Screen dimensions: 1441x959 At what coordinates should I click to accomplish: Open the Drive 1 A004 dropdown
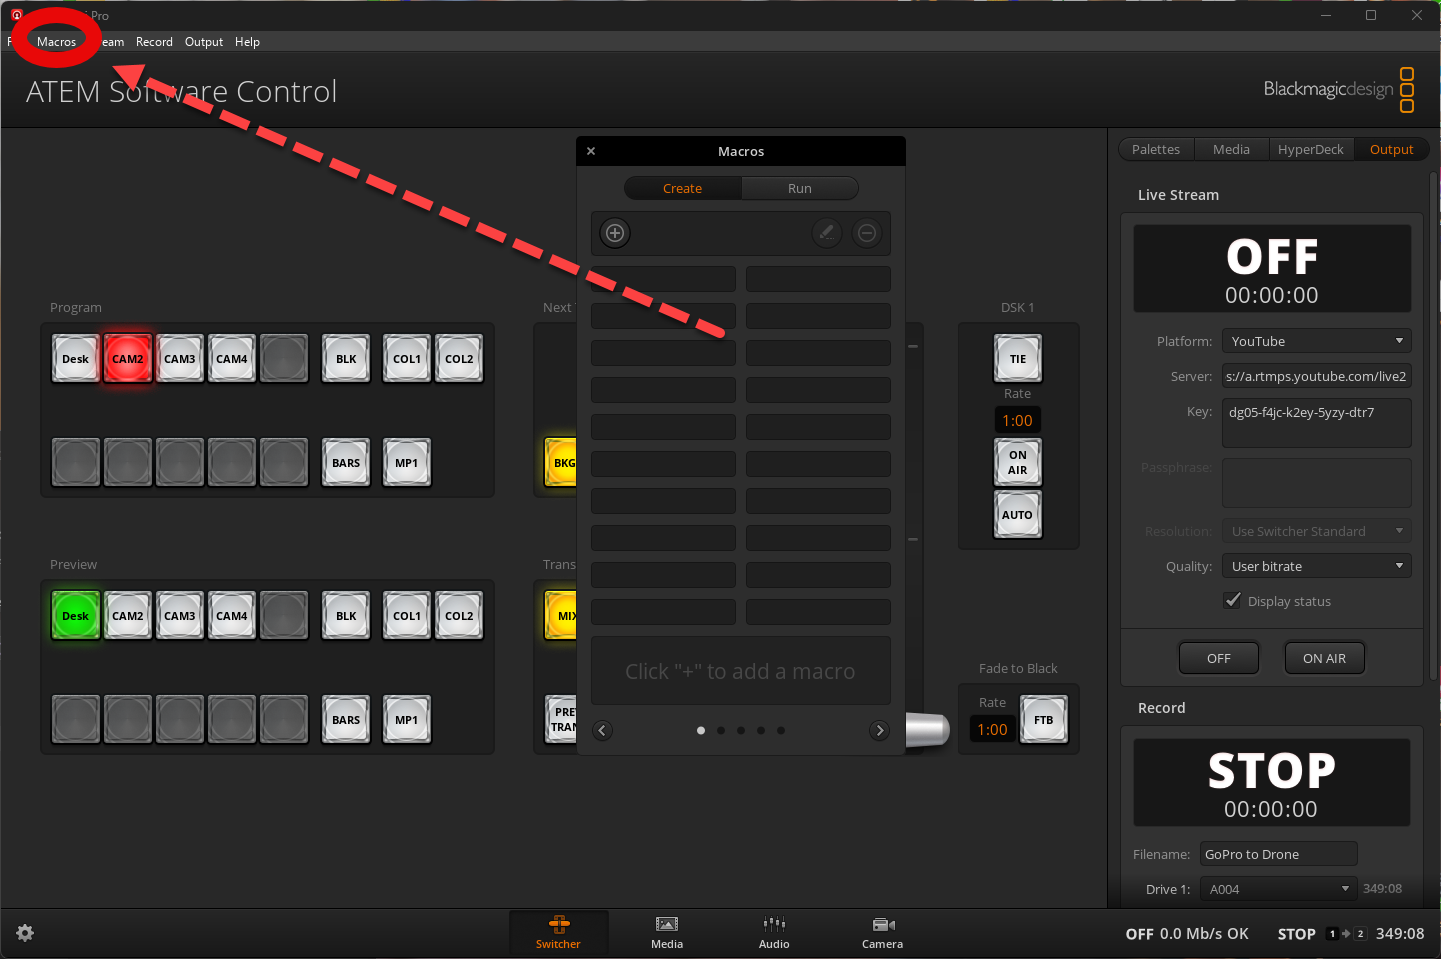[1278, 889]
